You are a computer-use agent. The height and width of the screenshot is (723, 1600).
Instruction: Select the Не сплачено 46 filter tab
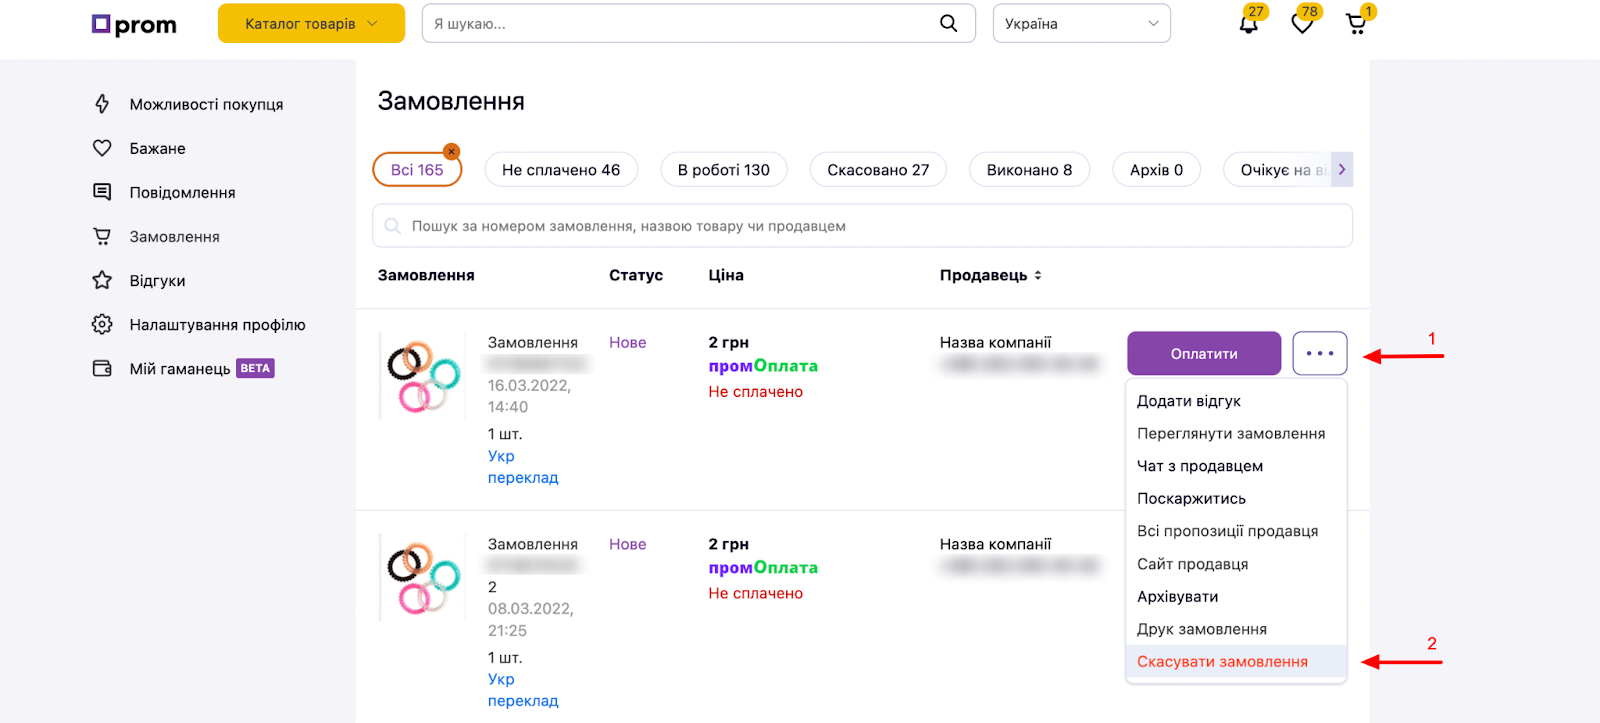(x=561, y=170)
